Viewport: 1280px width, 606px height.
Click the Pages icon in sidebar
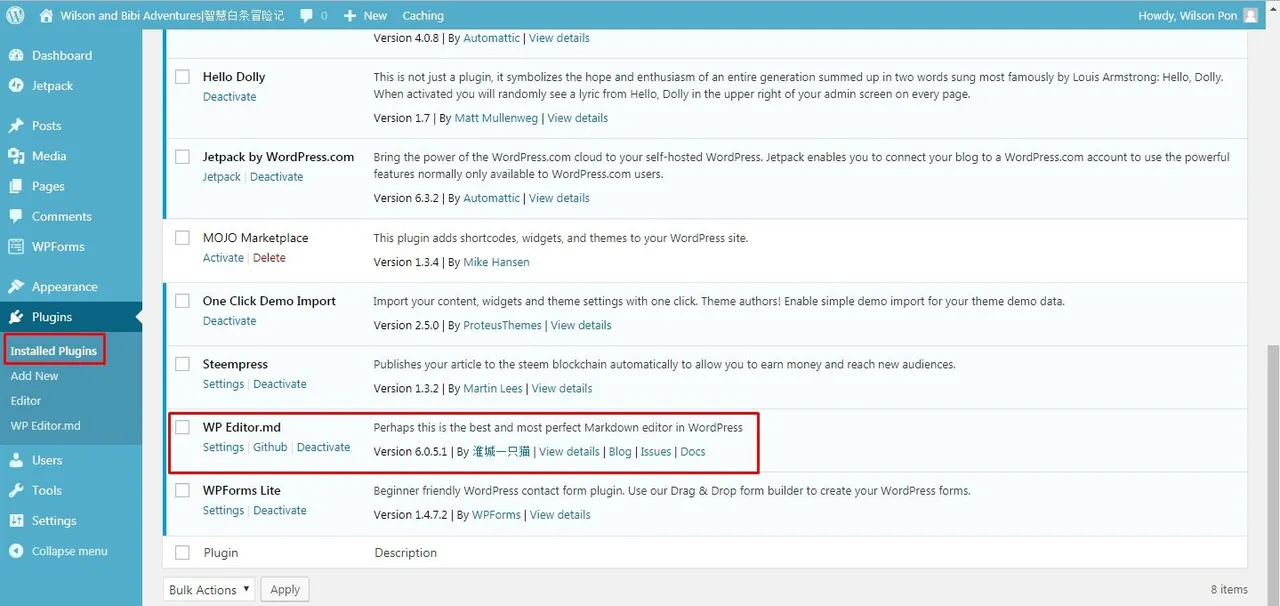16,186
